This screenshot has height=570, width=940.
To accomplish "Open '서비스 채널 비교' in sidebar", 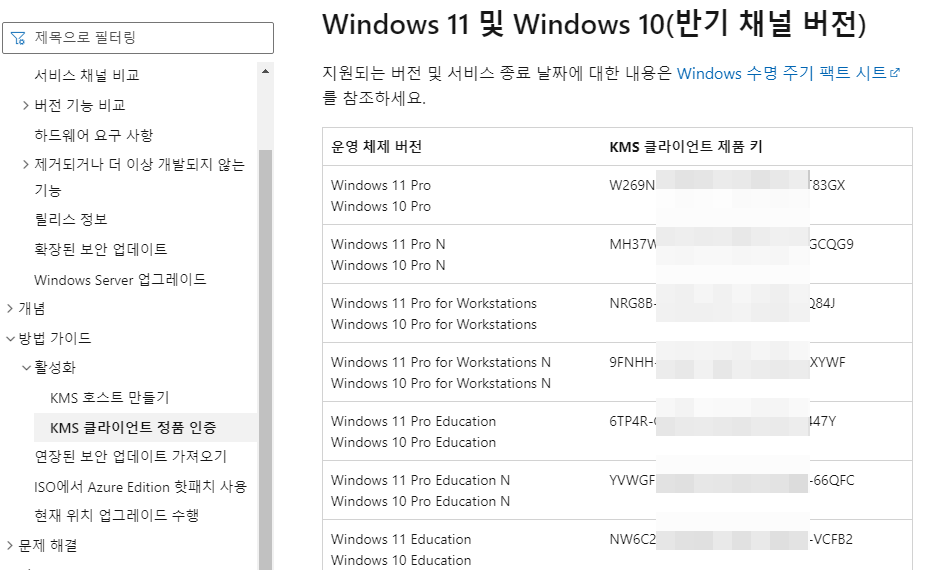I will coord(87,75).
